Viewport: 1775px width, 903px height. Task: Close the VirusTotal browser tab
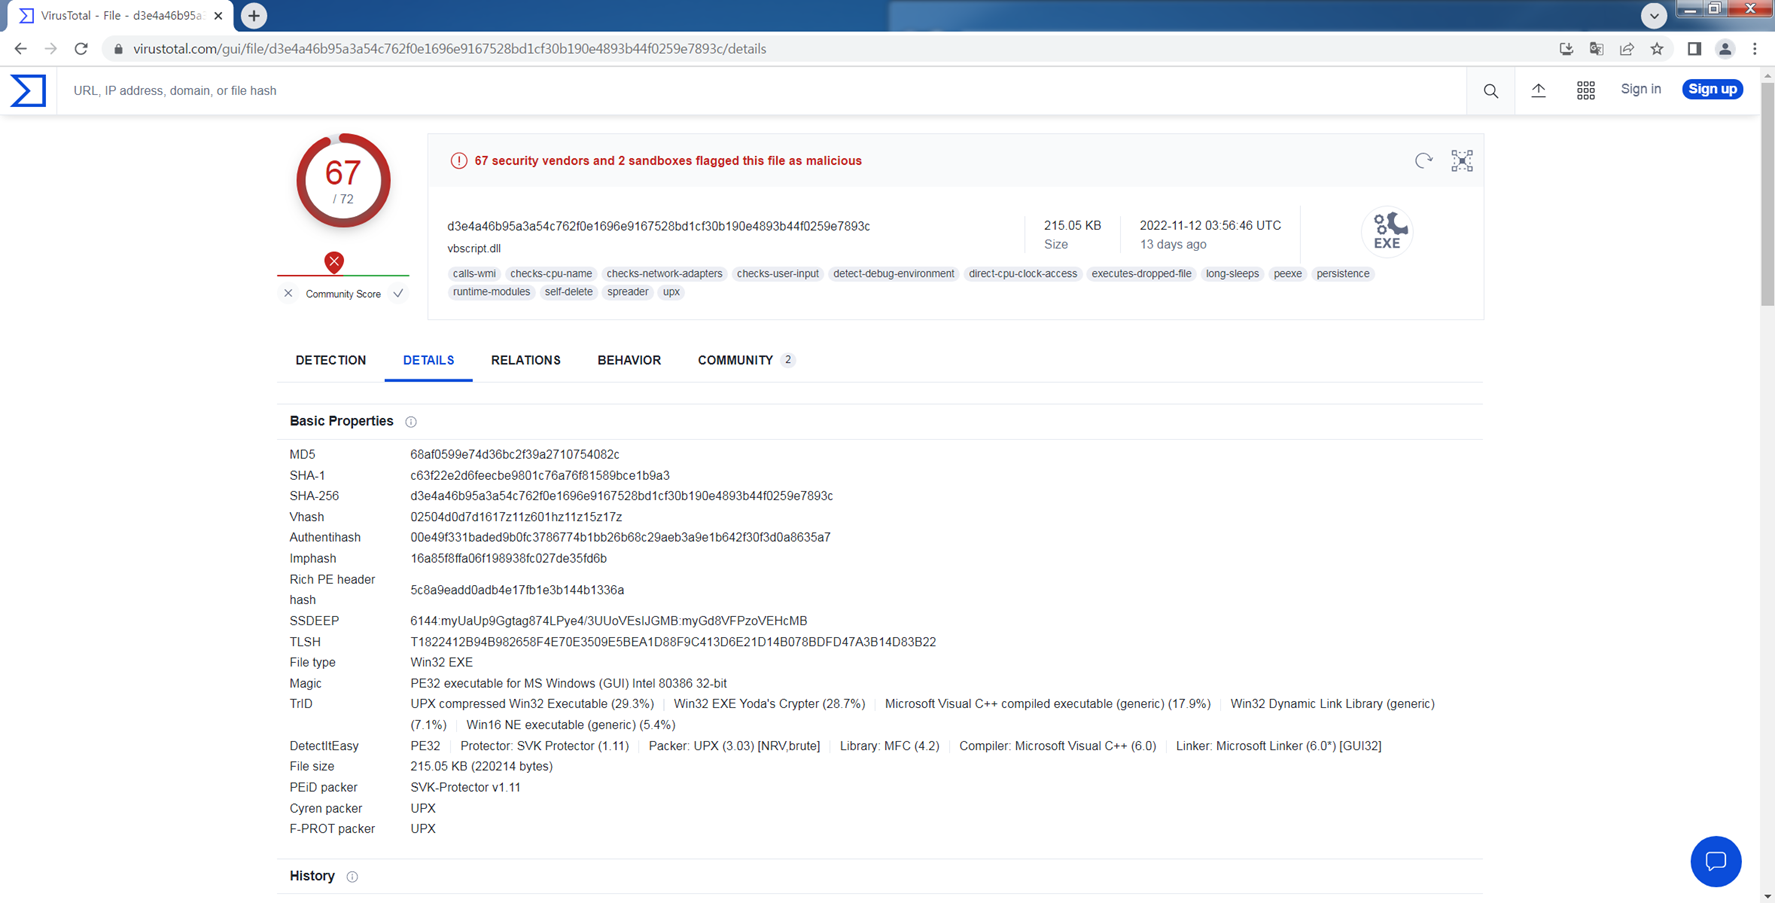pyautogui.click(x=218, y=15)
